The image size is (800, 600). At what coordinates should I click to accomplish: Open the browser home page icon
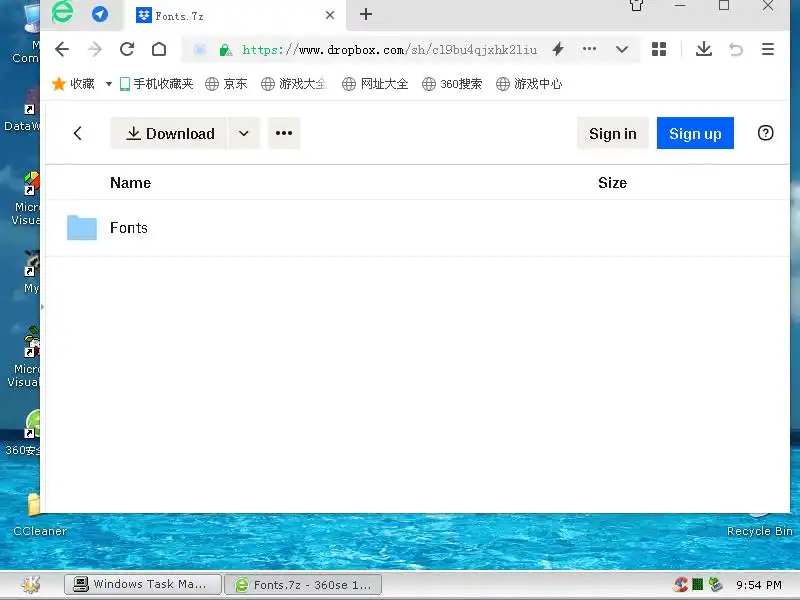[x=159, y=49]
